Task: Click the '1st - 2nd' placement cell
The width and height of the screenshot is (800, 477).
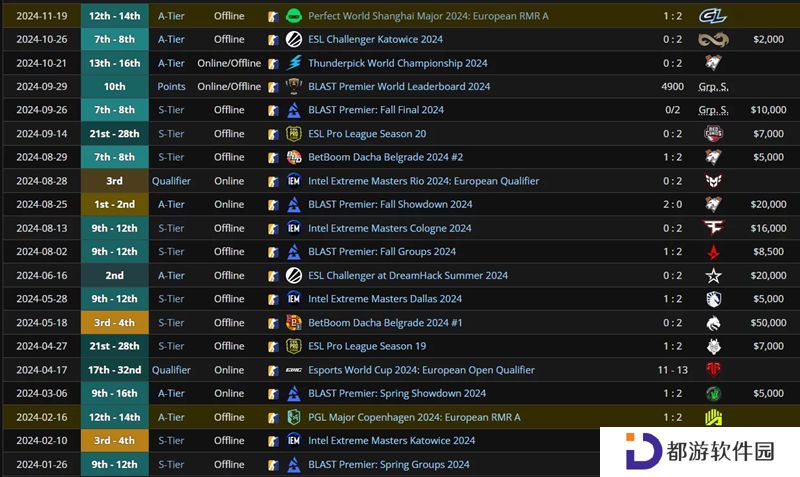Action: pos(114,204)
